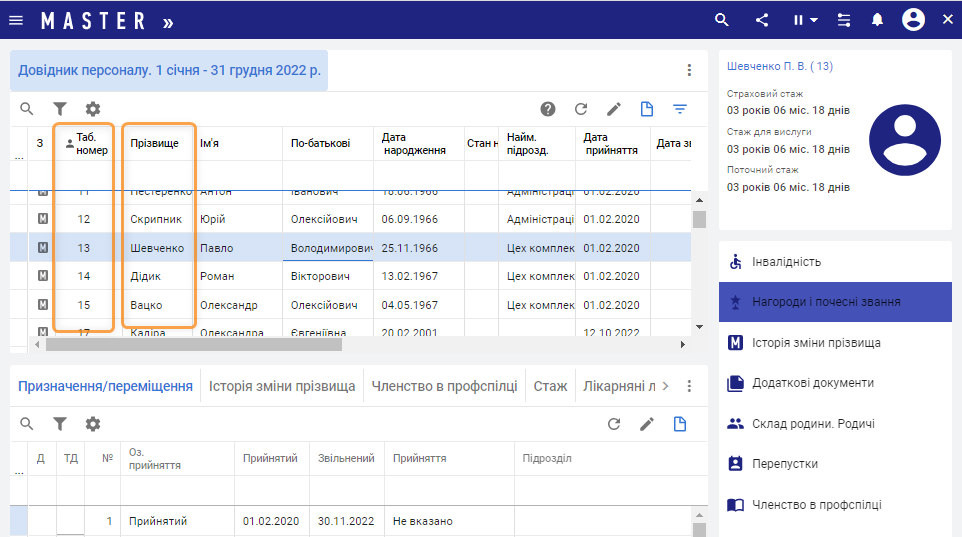The height and width of the screenshot is (537, 962).
Task: Switch to Історія зміни прізвища tab
Action: pos(282,386)
